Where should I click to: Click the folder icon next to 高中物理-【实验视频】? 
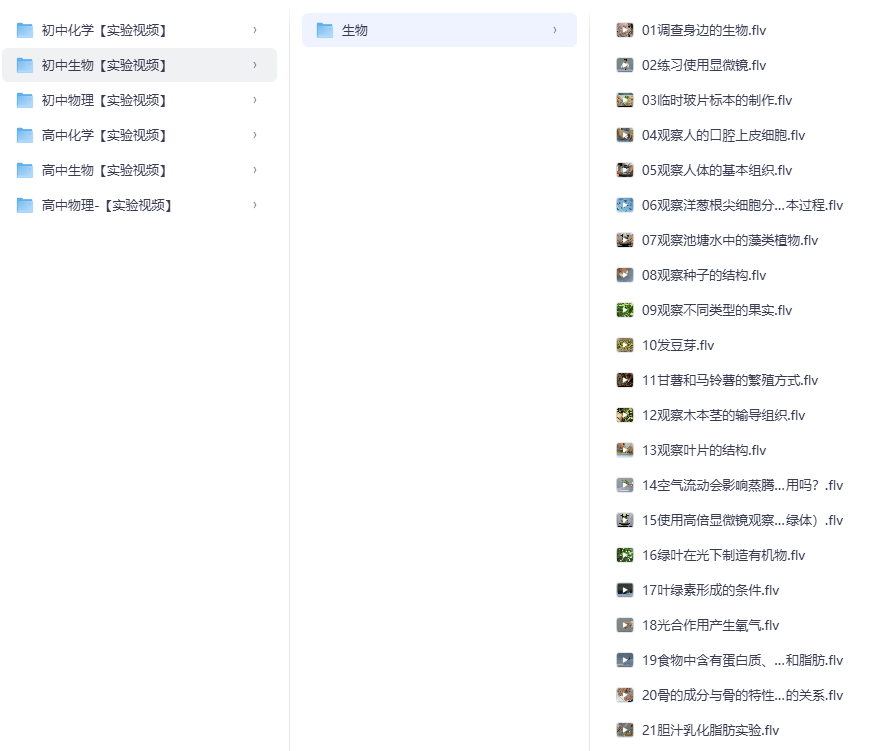tap(25, 205)
